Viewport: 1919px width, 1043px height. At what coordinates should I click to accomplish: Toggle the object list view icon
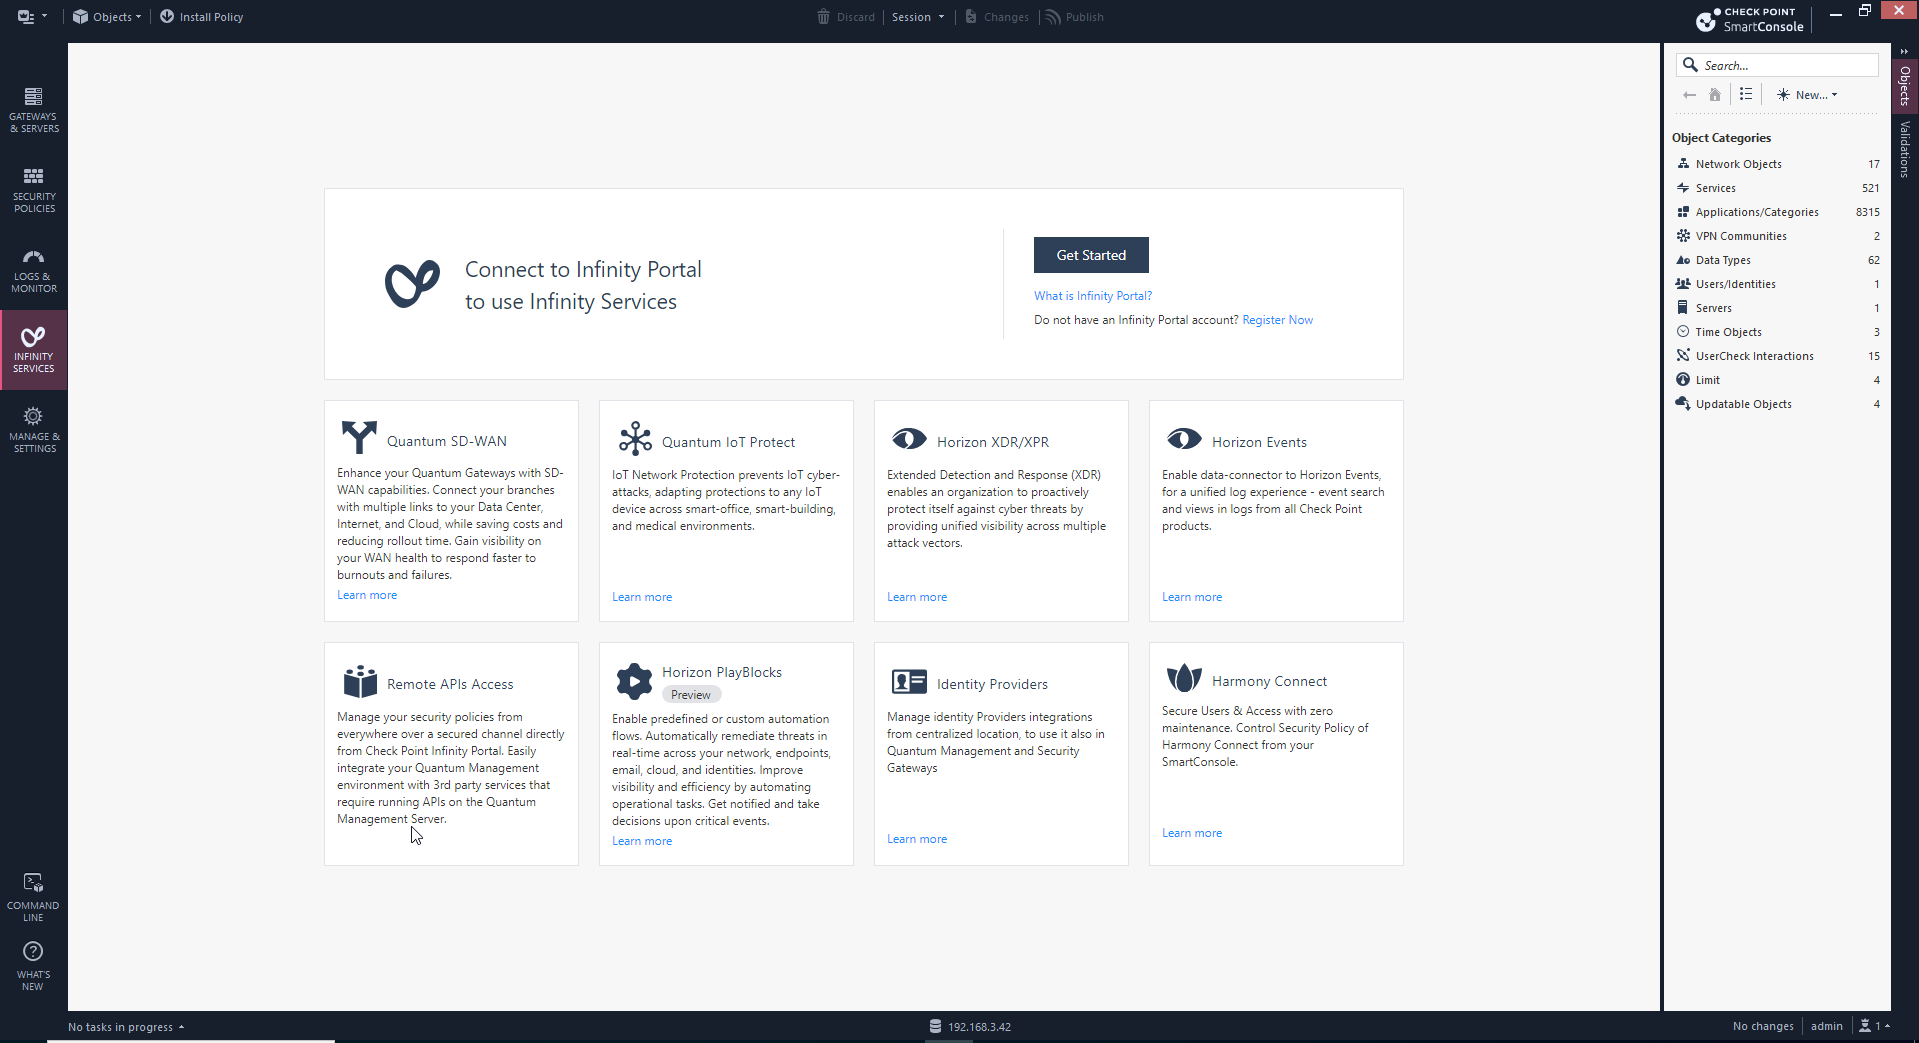(1746, 94)
